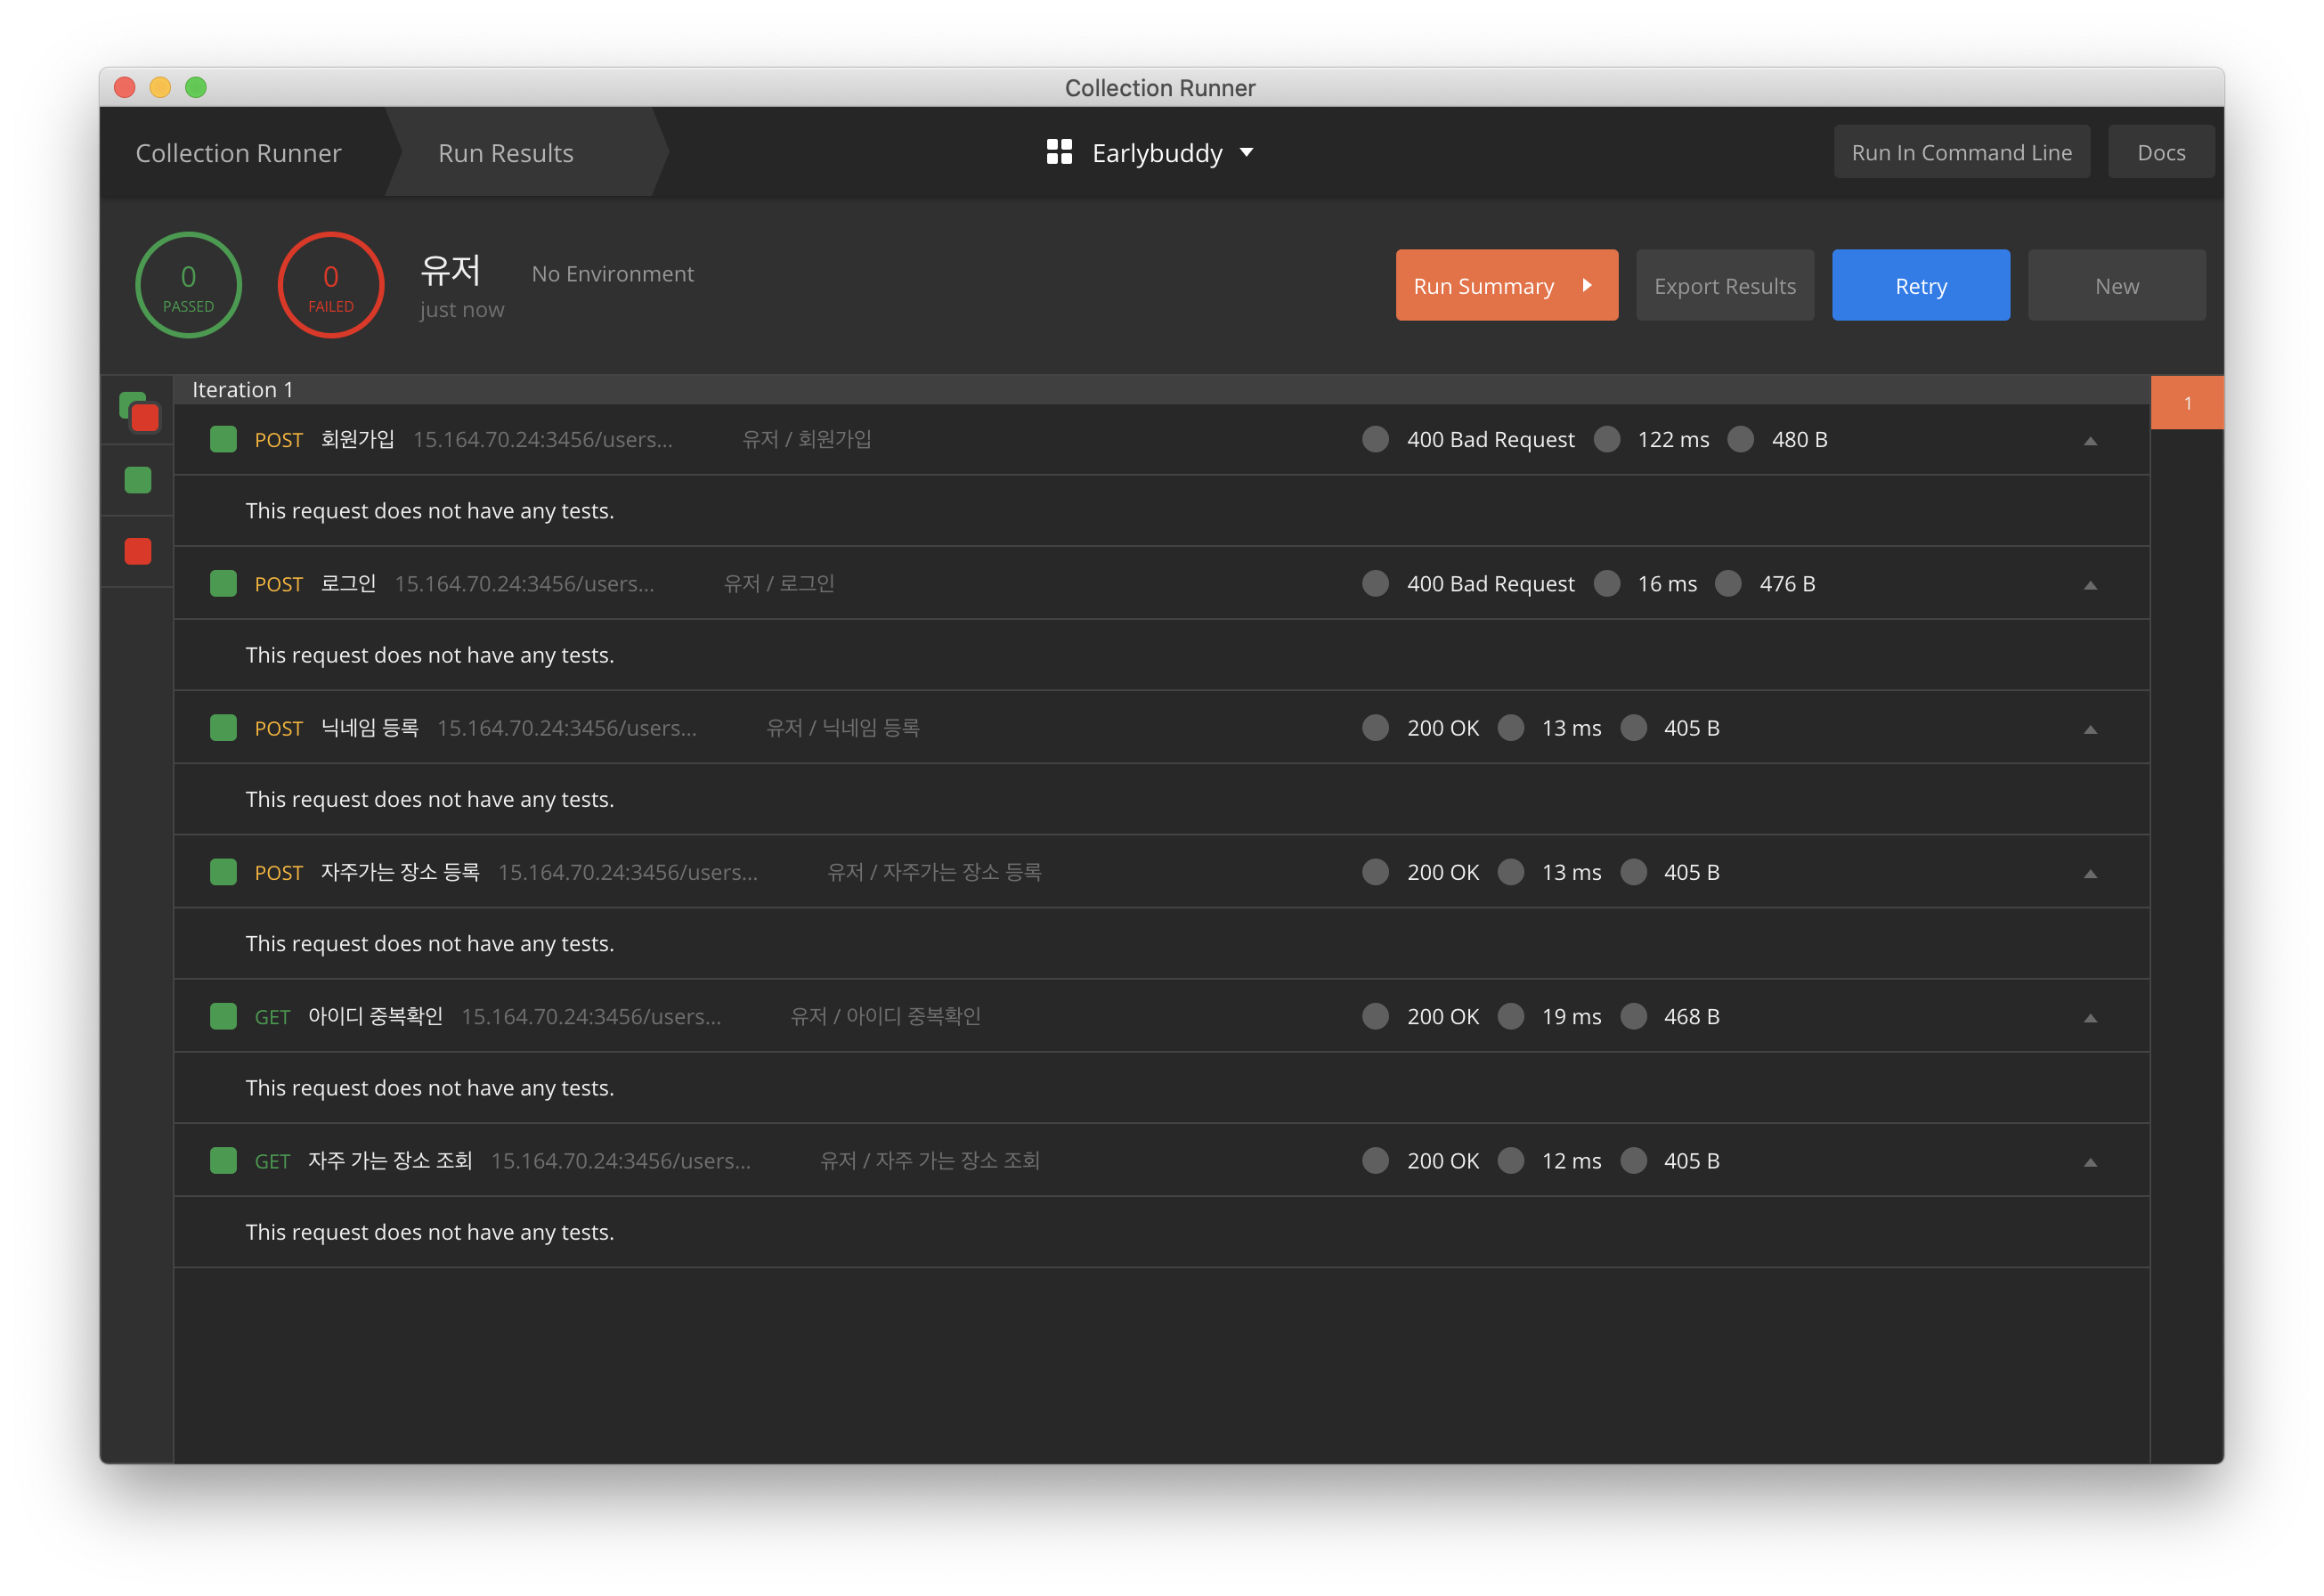Collapse the 아이디 중복확인 request row
Screen dimensions: 2324x1596
click(x=2090, y=1018)
